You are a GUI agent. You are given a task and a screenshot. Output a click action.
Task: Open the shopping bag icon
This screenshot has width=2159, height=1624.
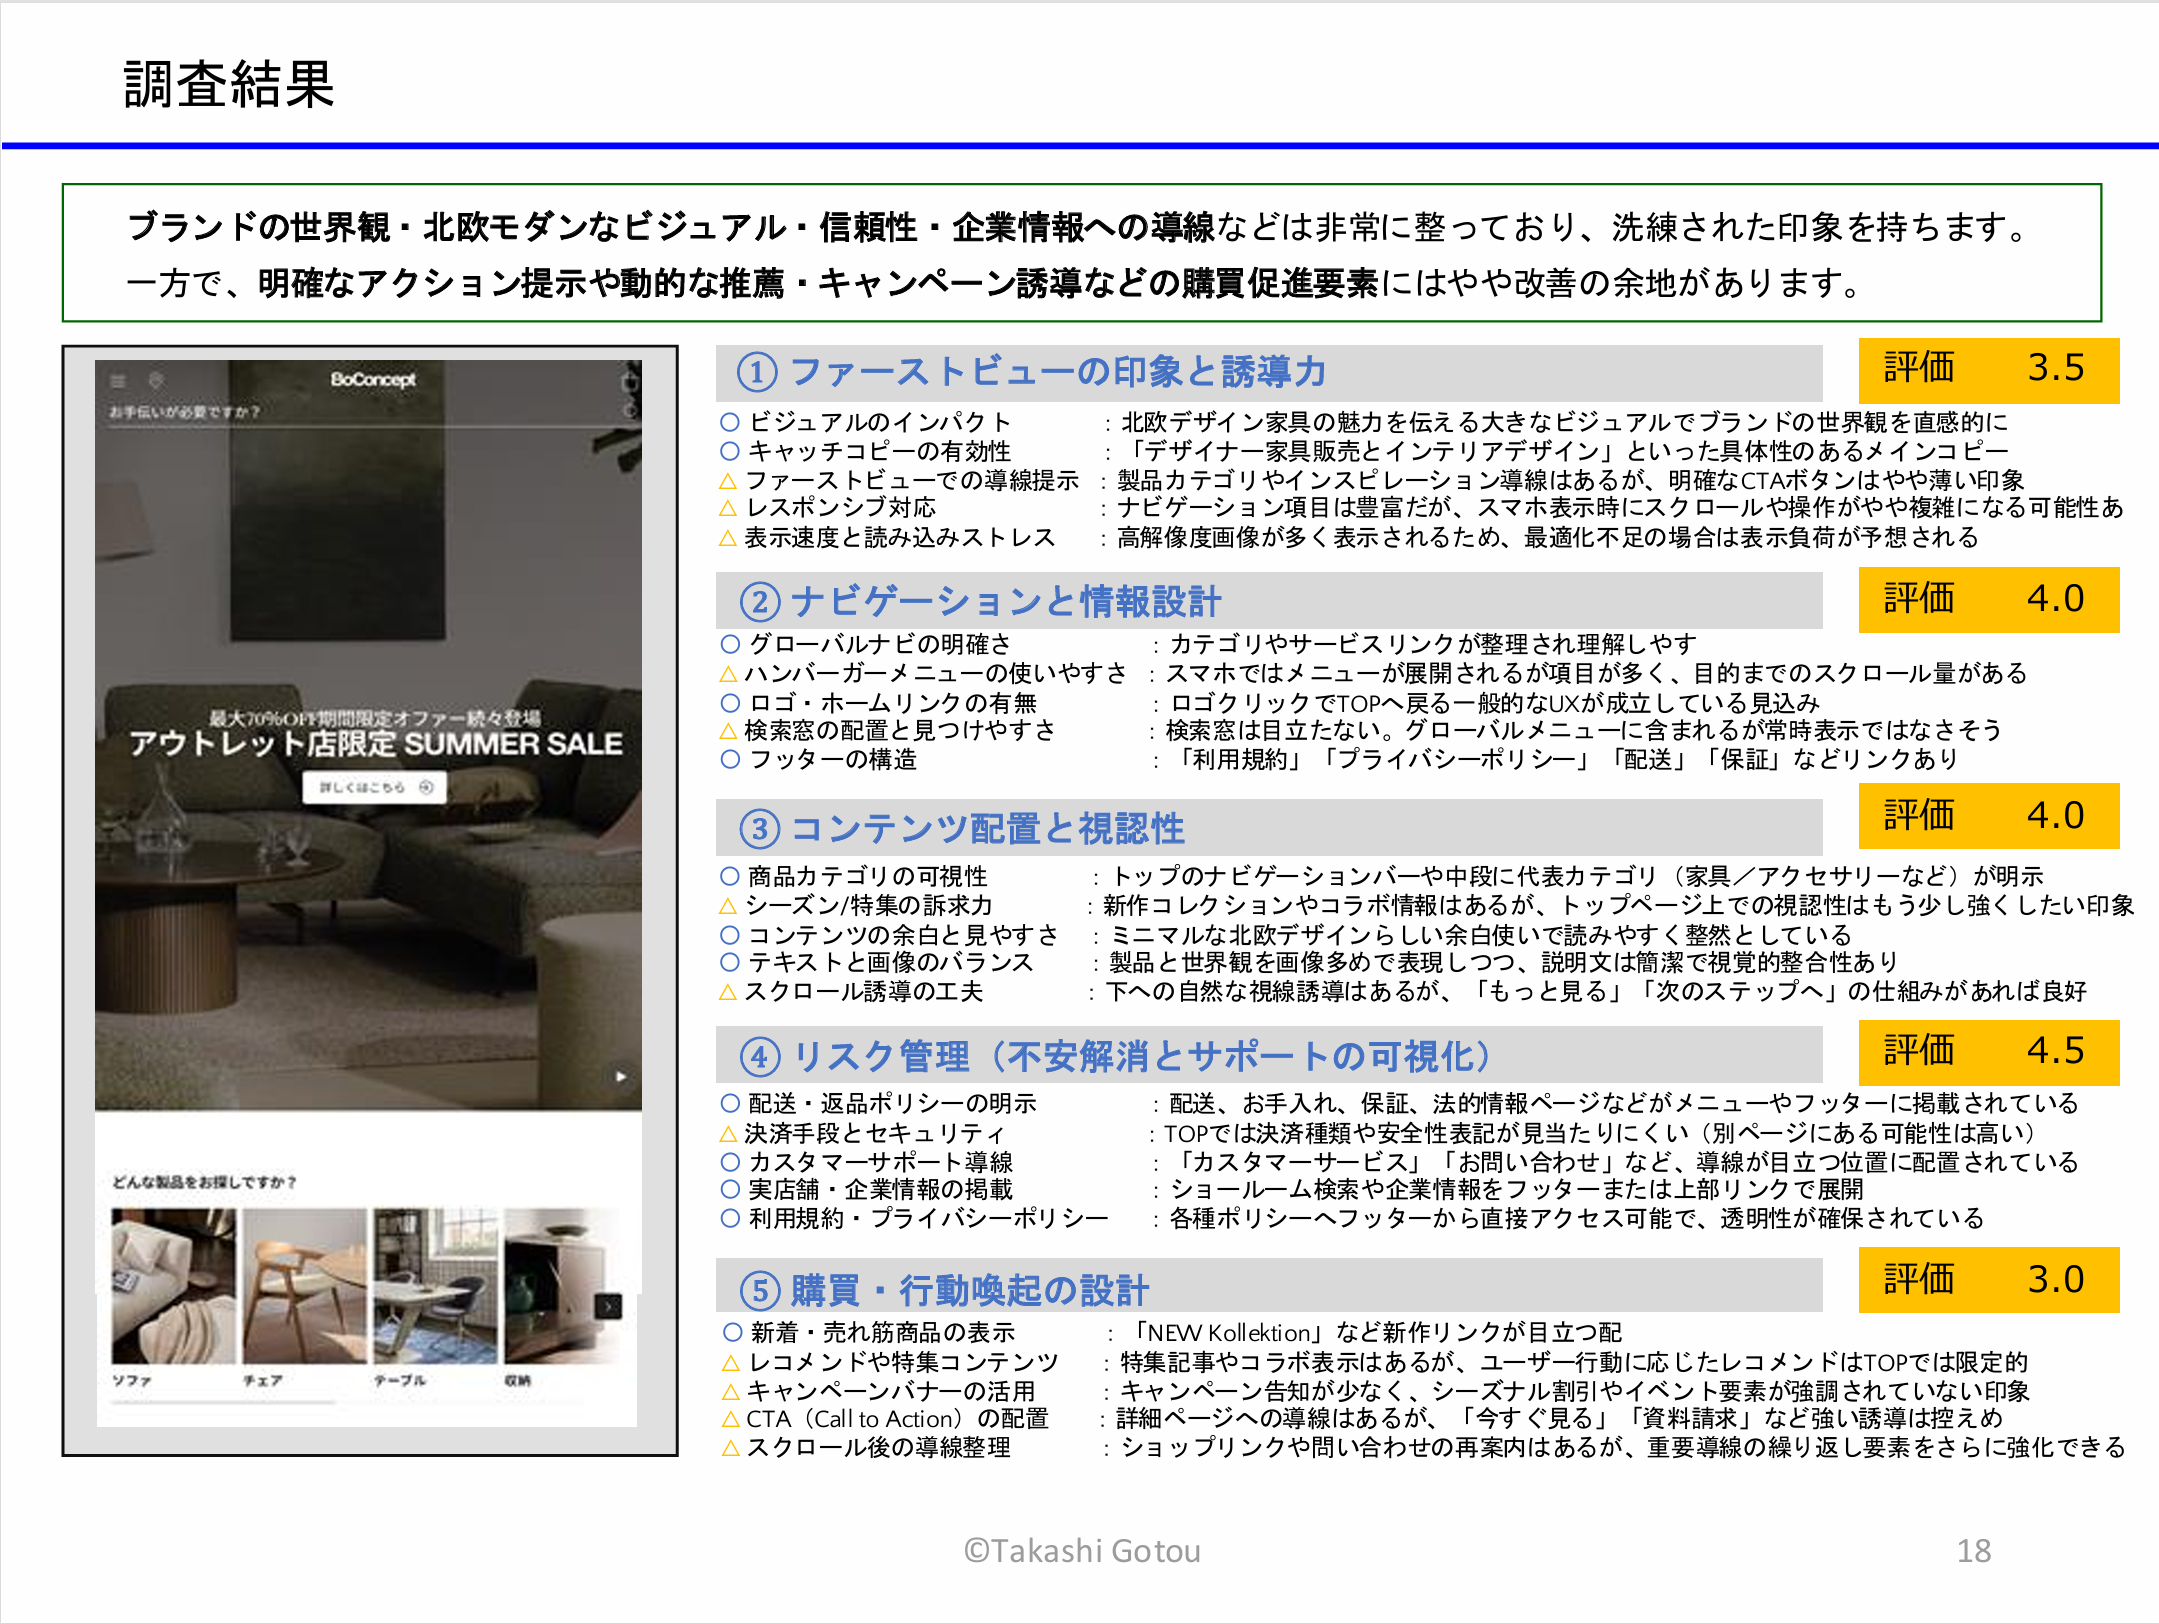coord(629,382)
